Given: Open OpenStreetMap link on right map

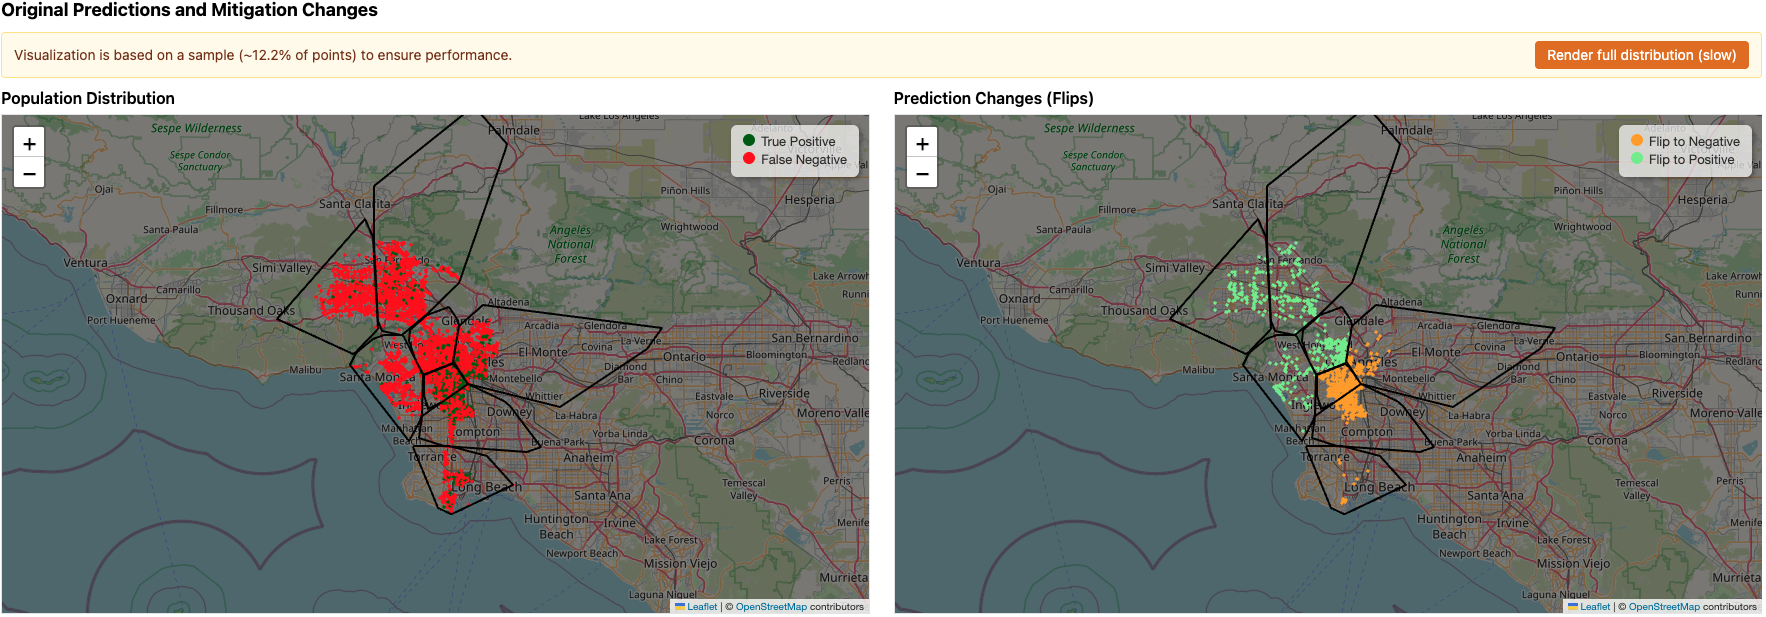Looking at the screenshot, I should (x=1664, y=606).
